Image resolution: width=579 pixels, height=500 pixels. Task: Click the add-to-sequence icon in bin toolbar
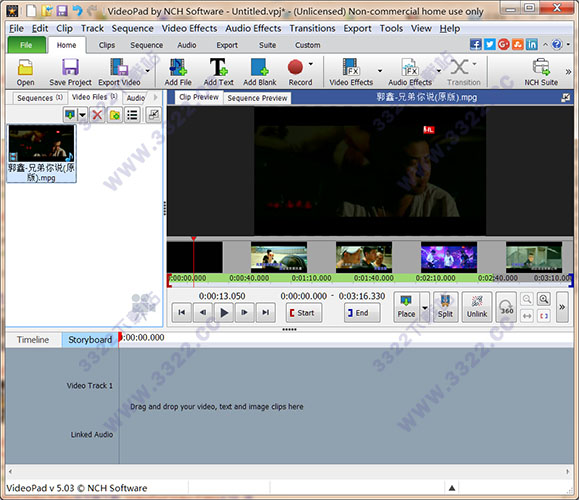(x=70, y=115)
